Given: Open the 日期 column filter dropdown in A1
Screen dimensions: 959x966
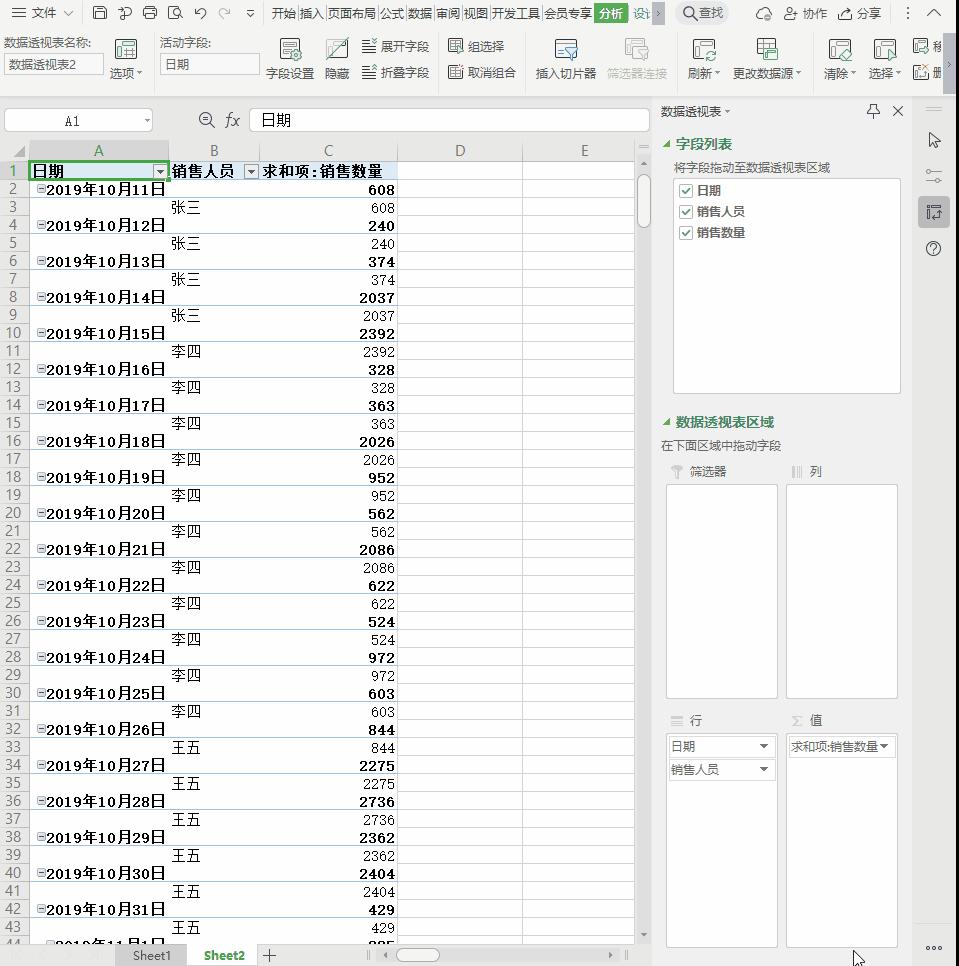Looking at the screenshot, I should click(x=160, y=171).
